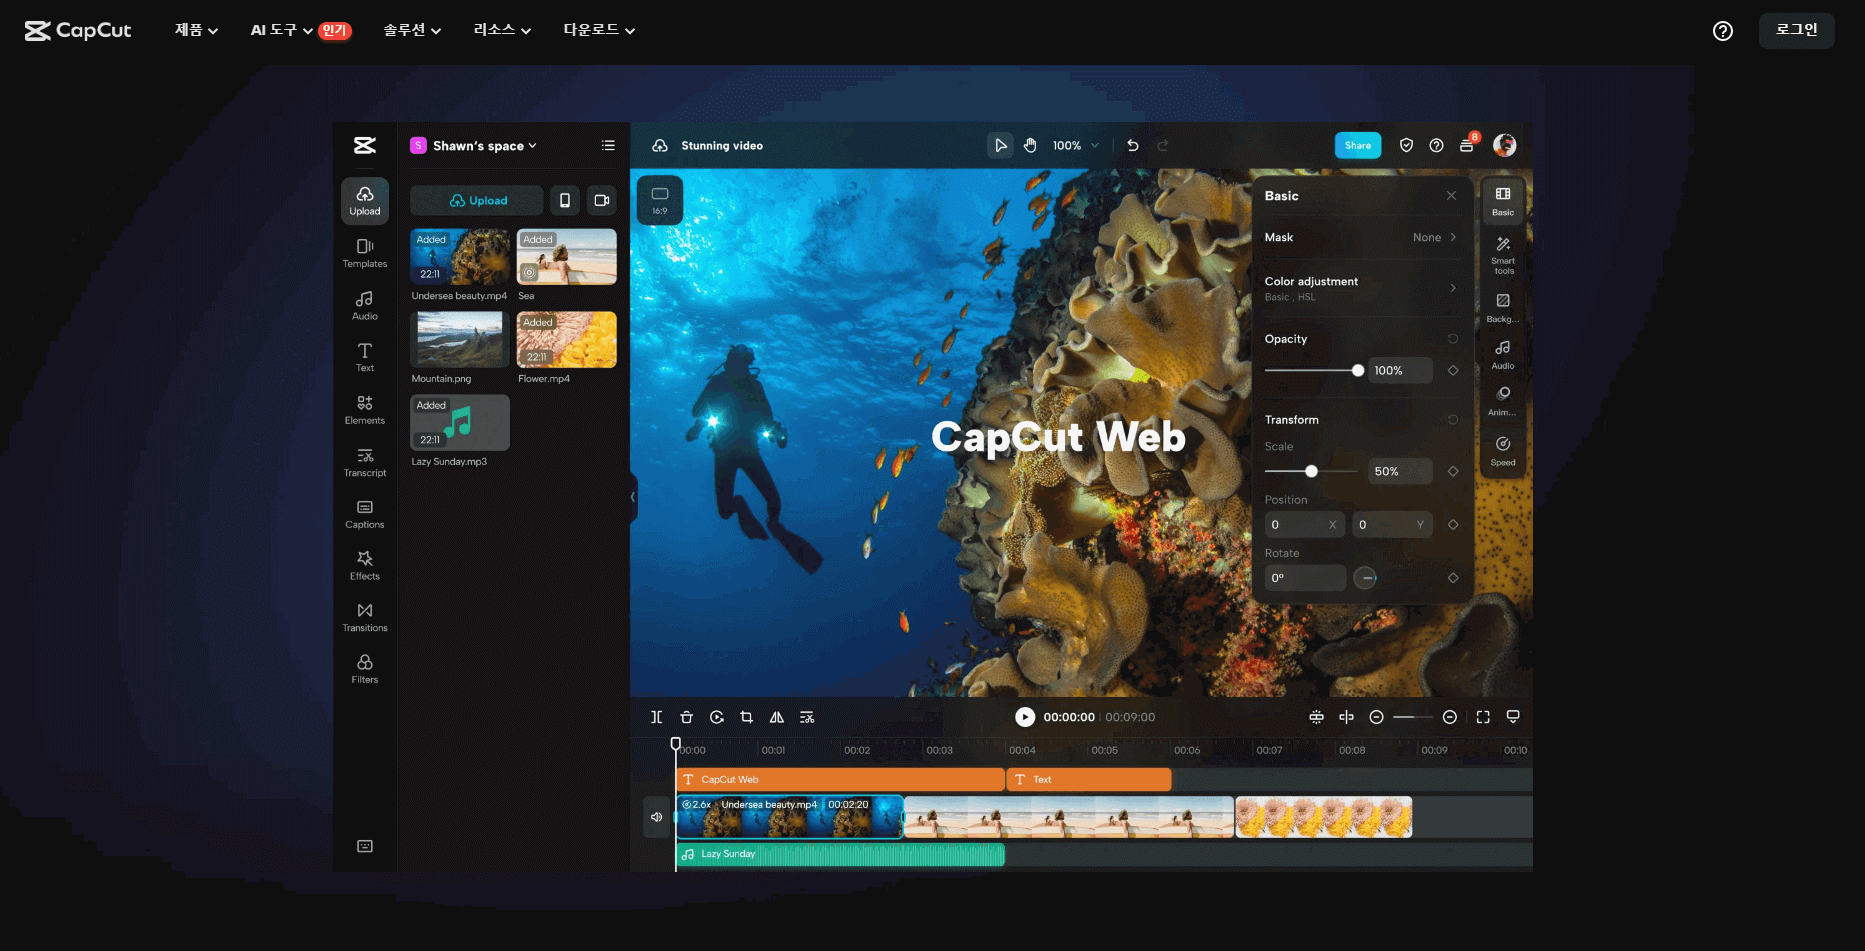Click the screen record camera icon
Image resolution: width=1865 pixels, height=951 pixels.
pos(601,200)
